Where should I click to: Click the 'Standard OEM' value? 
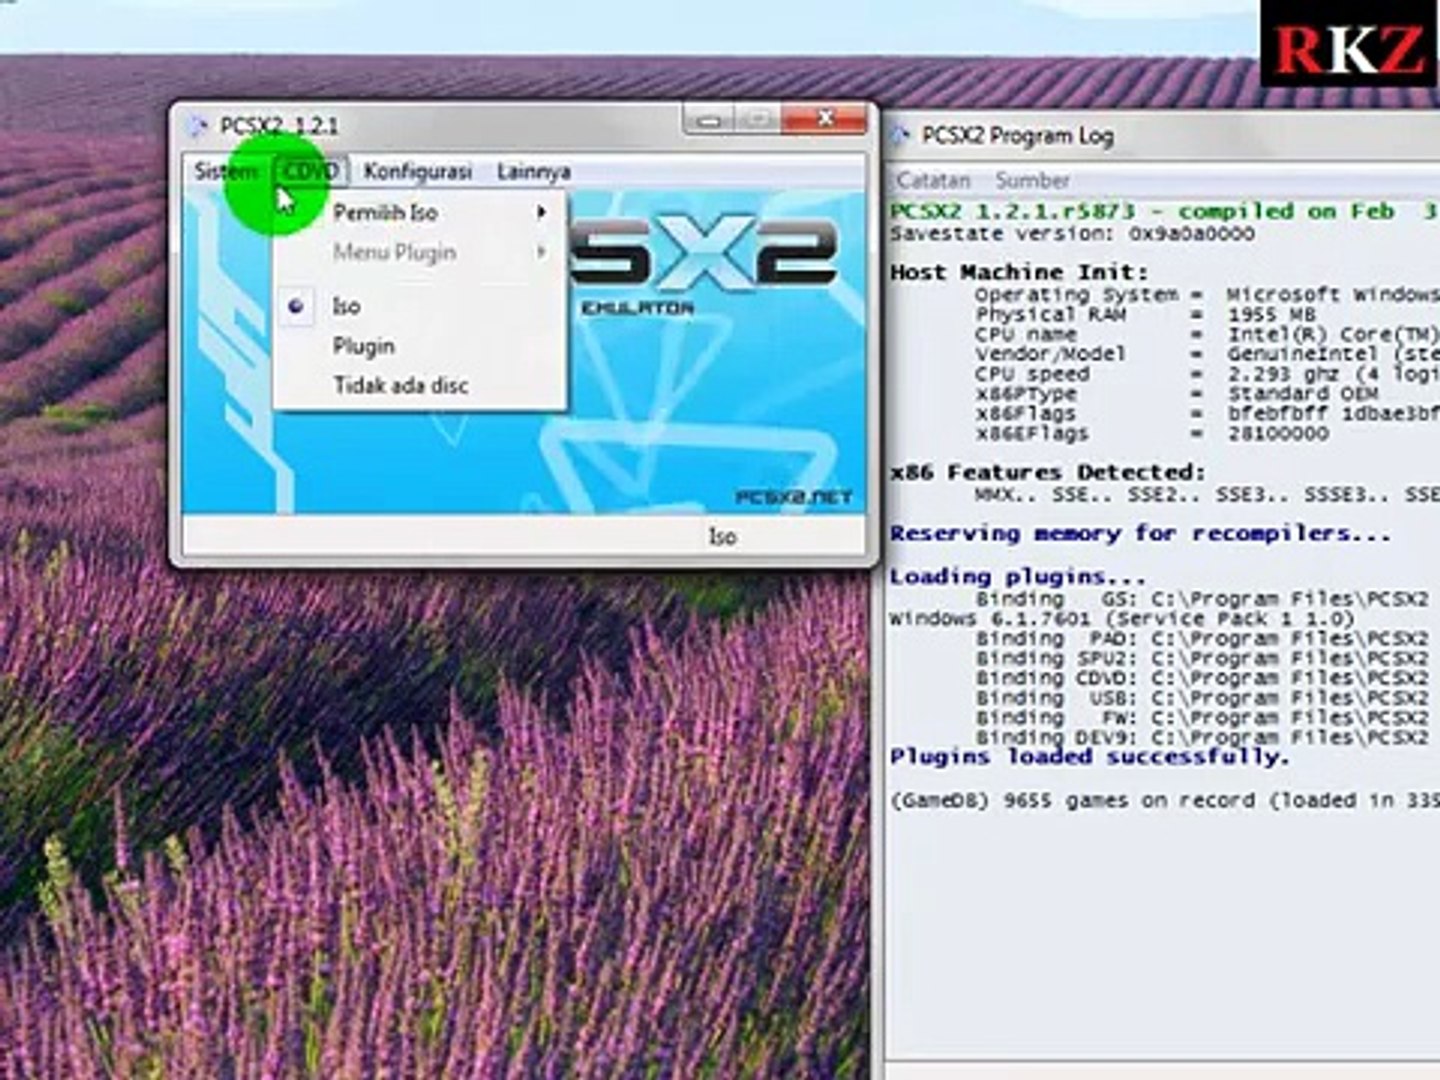[x=1303, y=394]
